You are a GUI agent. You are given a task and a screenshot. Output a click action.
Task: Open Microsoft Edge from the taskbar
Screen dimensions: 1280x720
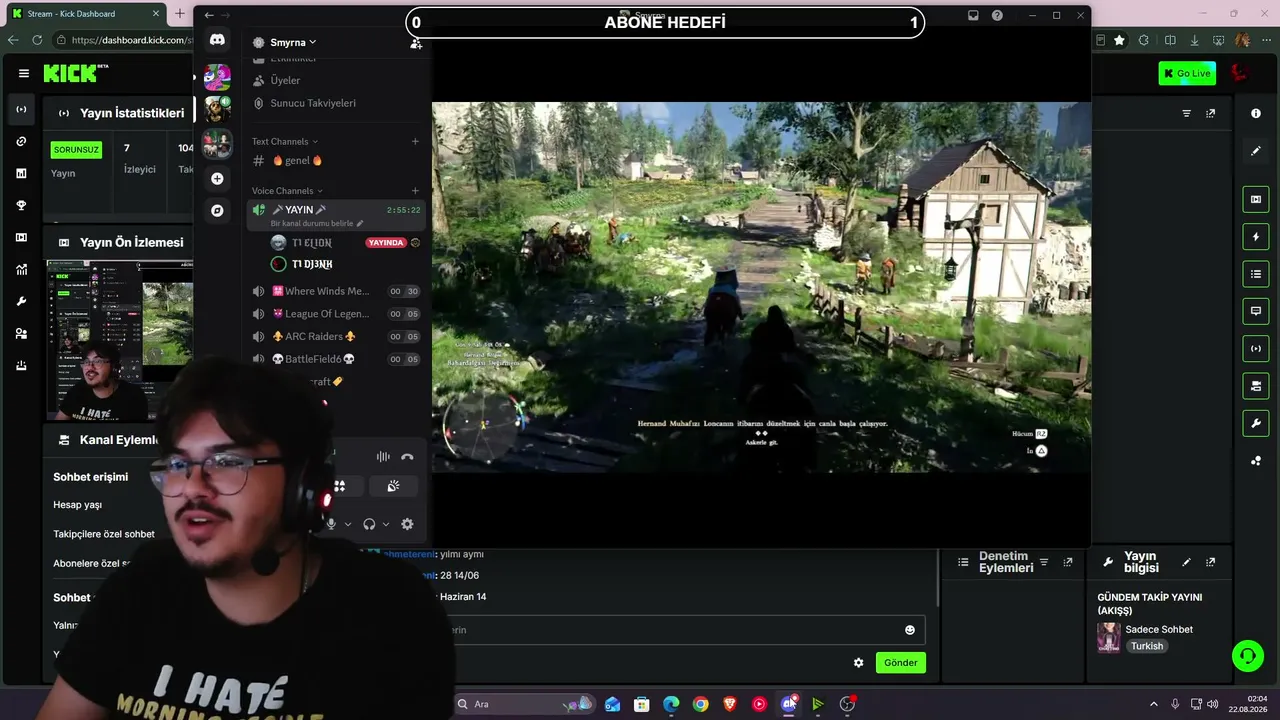click(x=671, y=704)
